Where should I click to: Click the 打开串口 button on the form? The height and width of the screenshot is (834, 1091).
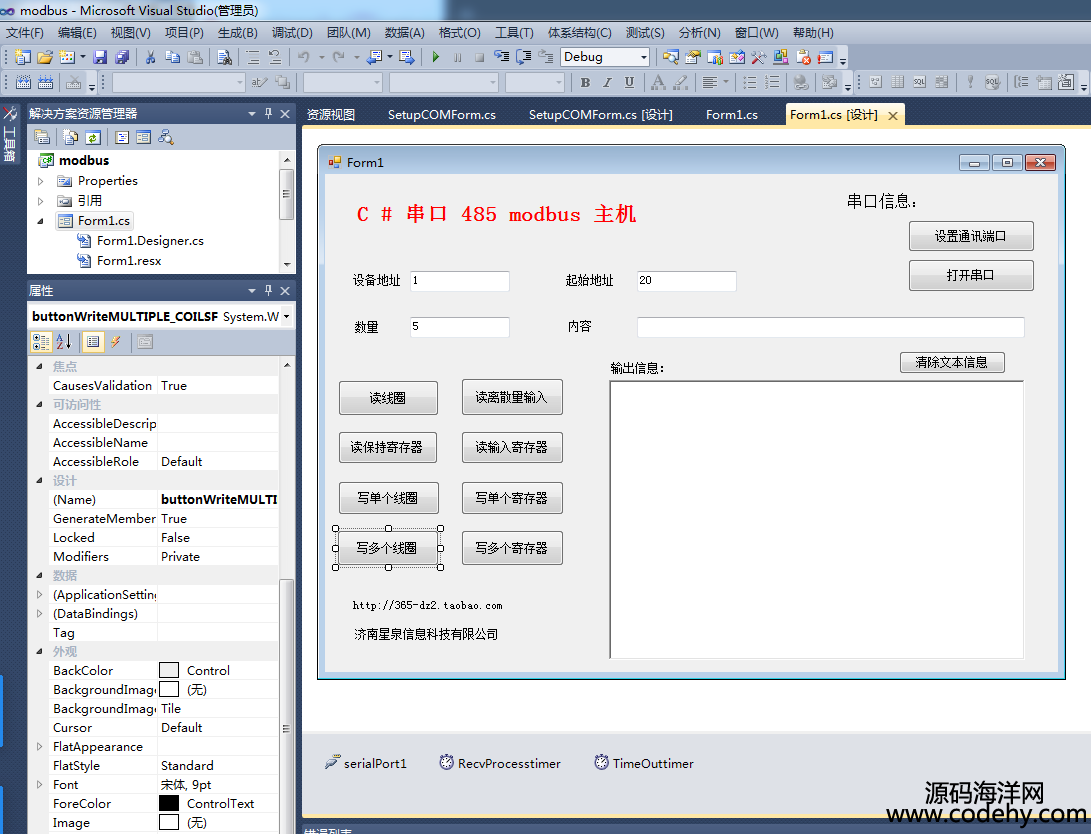click(970, 275)
